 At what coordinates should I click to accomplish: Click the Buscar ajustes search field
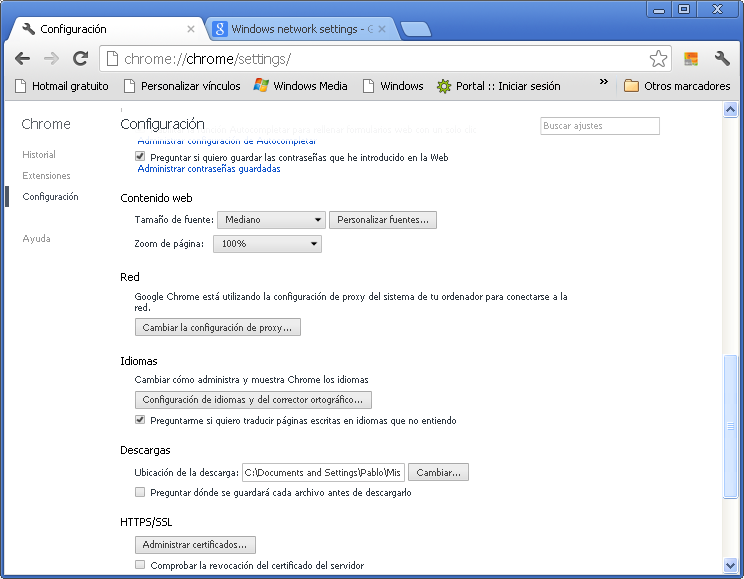(600, 126)
